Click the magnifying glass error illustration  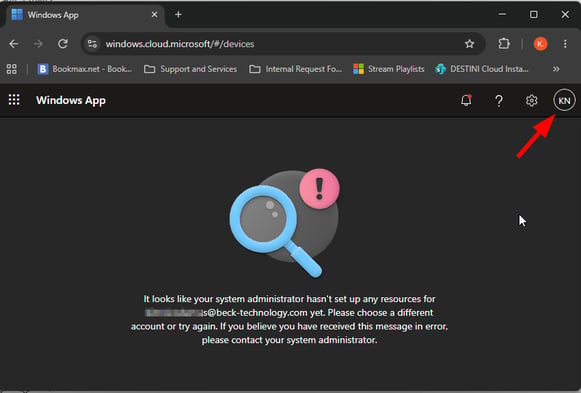click(285, 223)
